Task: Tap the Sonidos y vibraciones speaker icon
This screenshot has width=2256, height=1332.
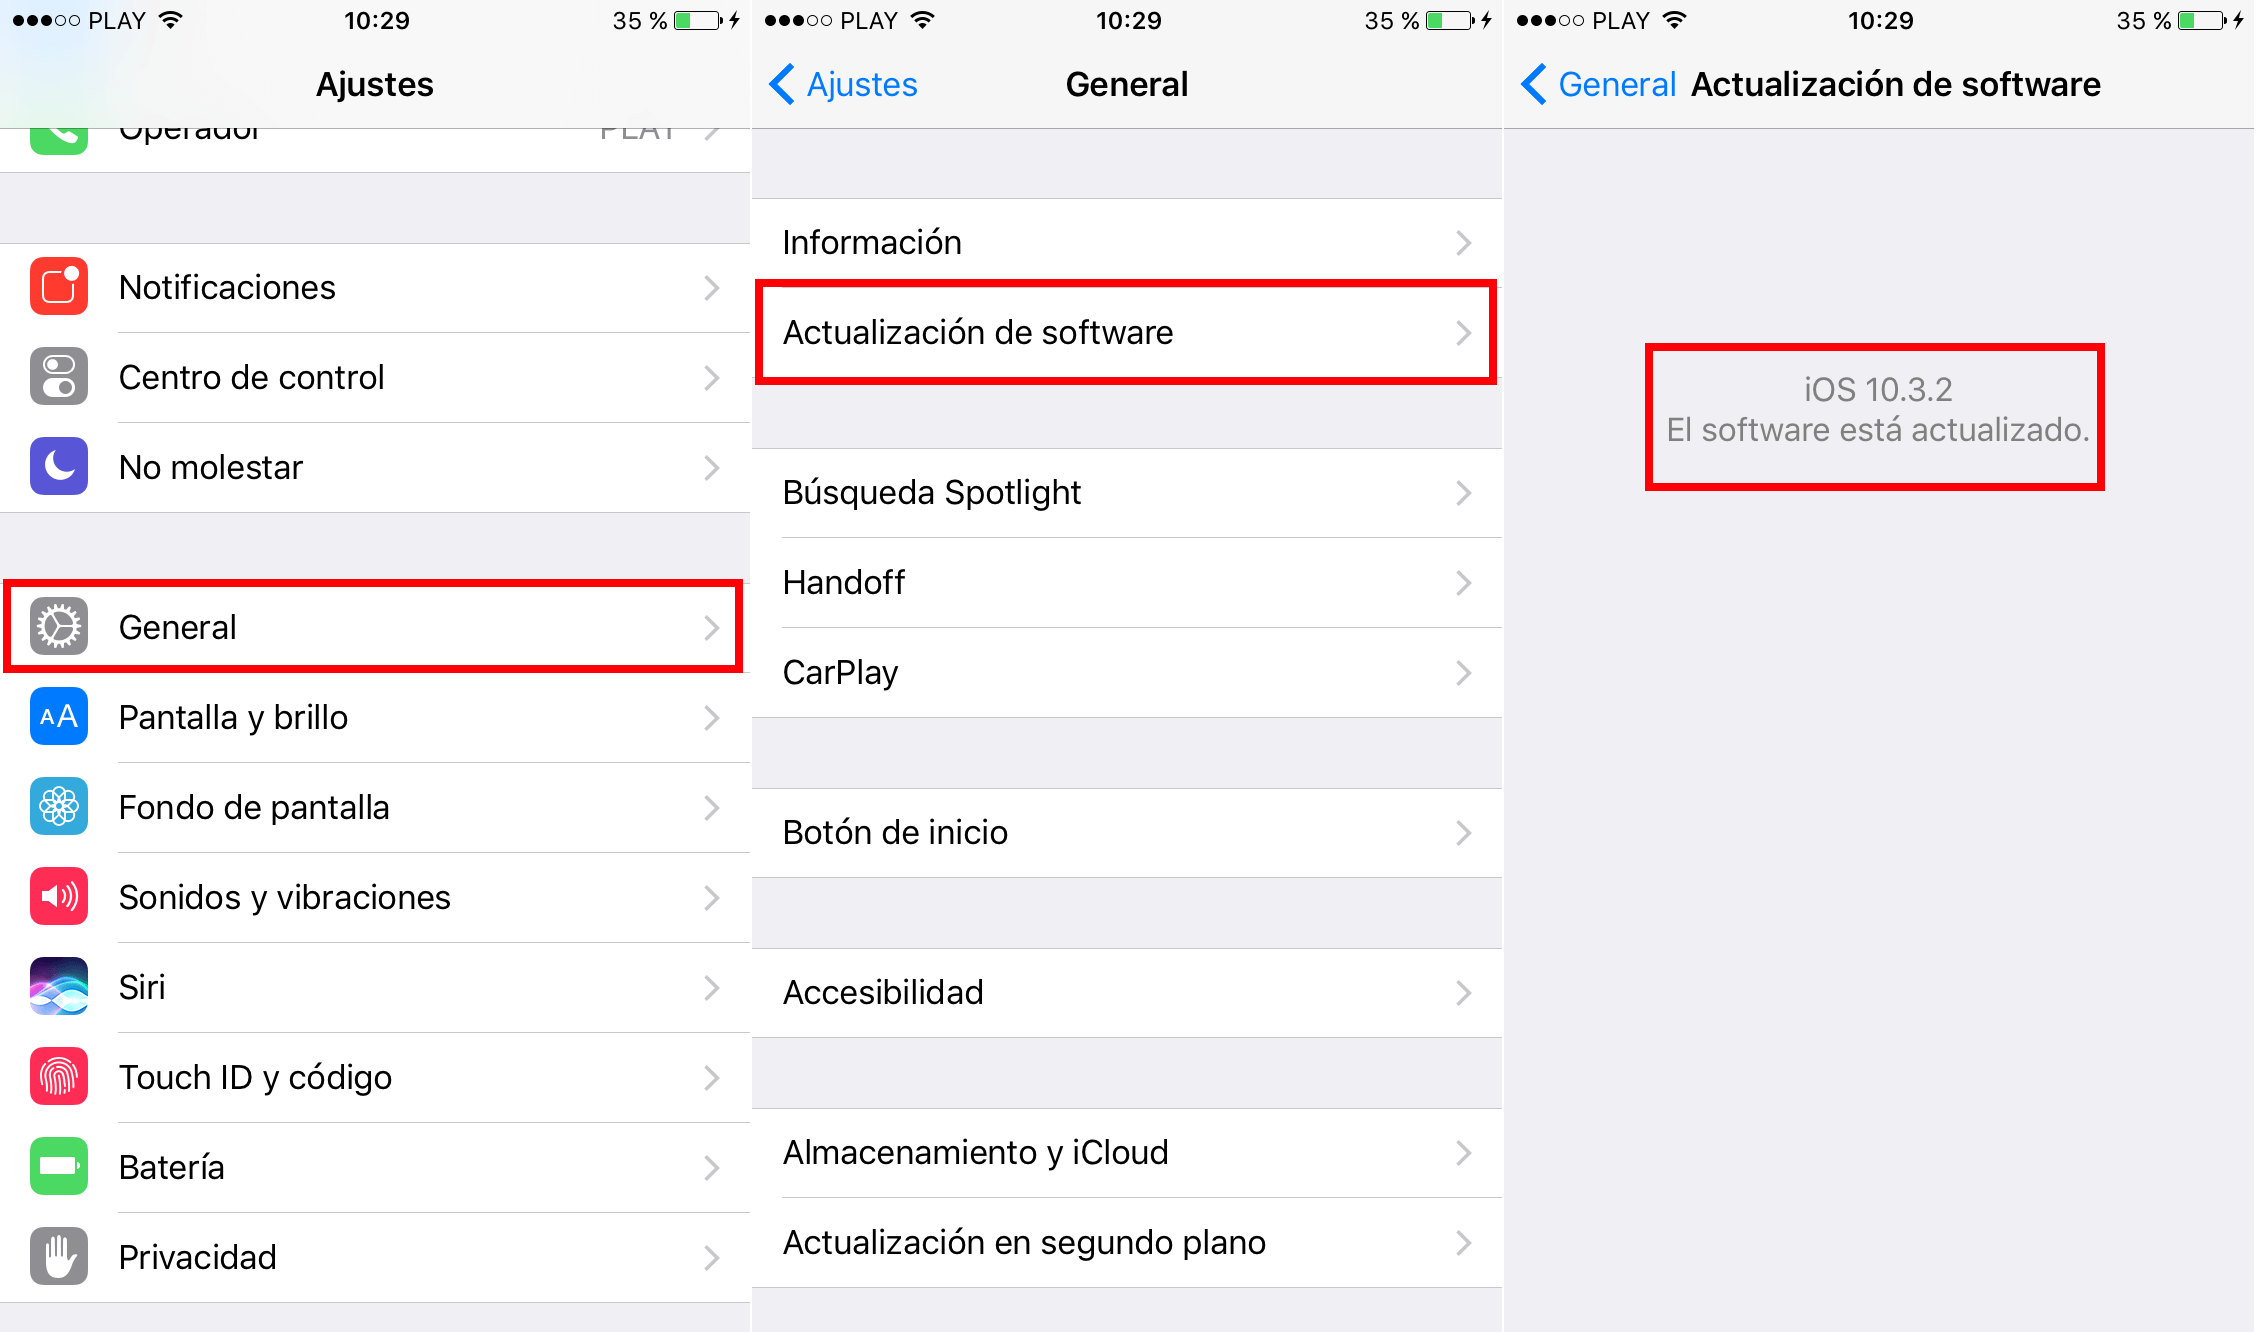Action: 59,897
